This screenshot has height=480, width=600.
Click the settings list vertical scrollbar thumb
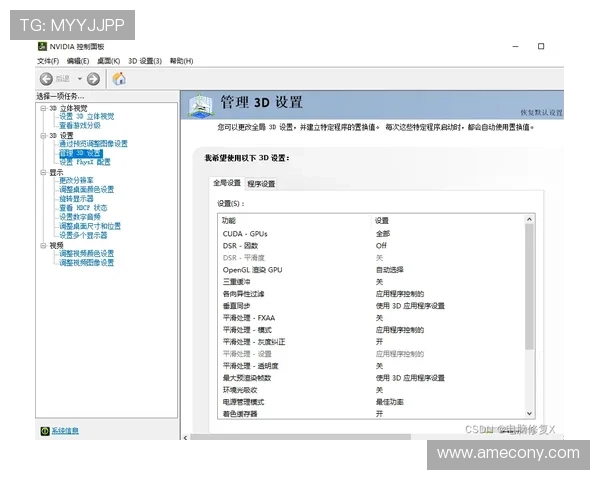(530, 287)
